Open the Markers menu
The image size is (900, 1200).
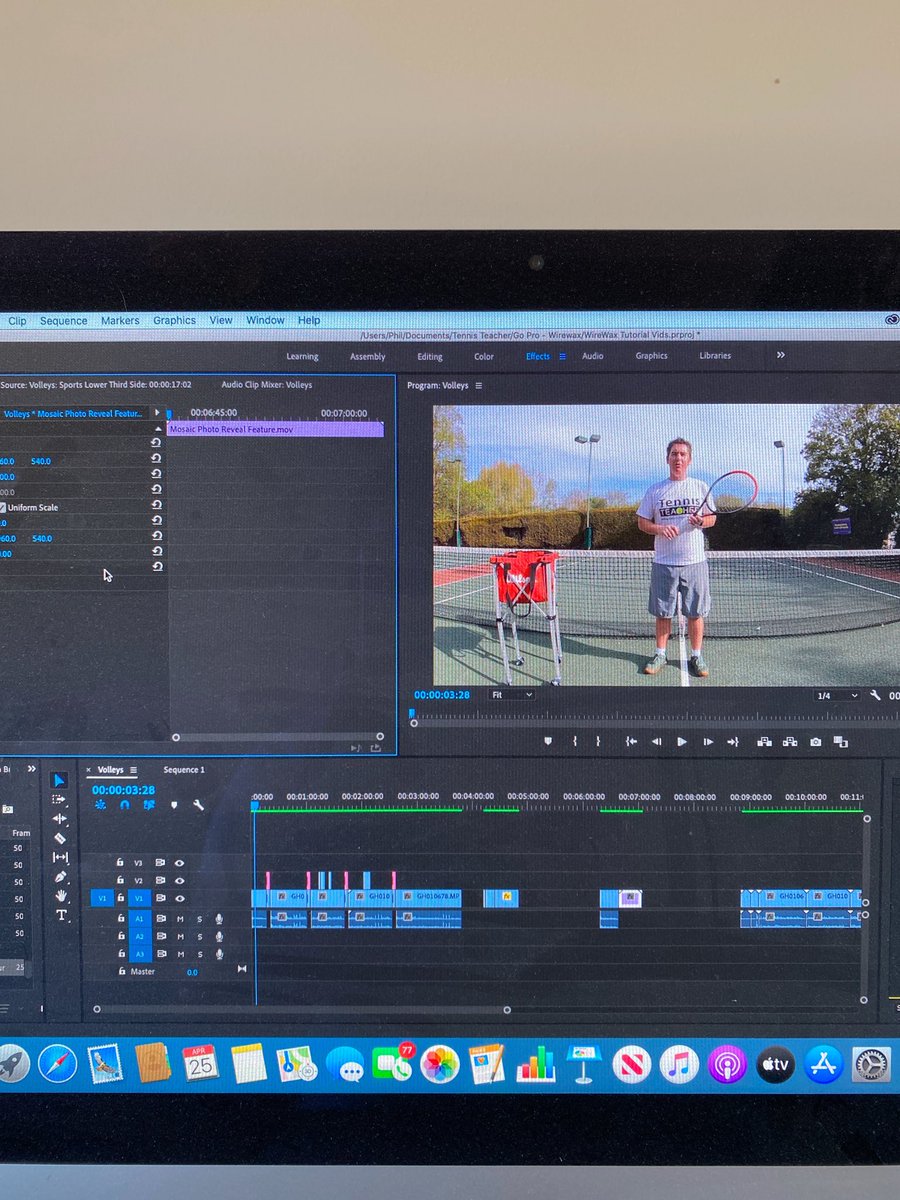pyautogui.click(x=120, y=321)
